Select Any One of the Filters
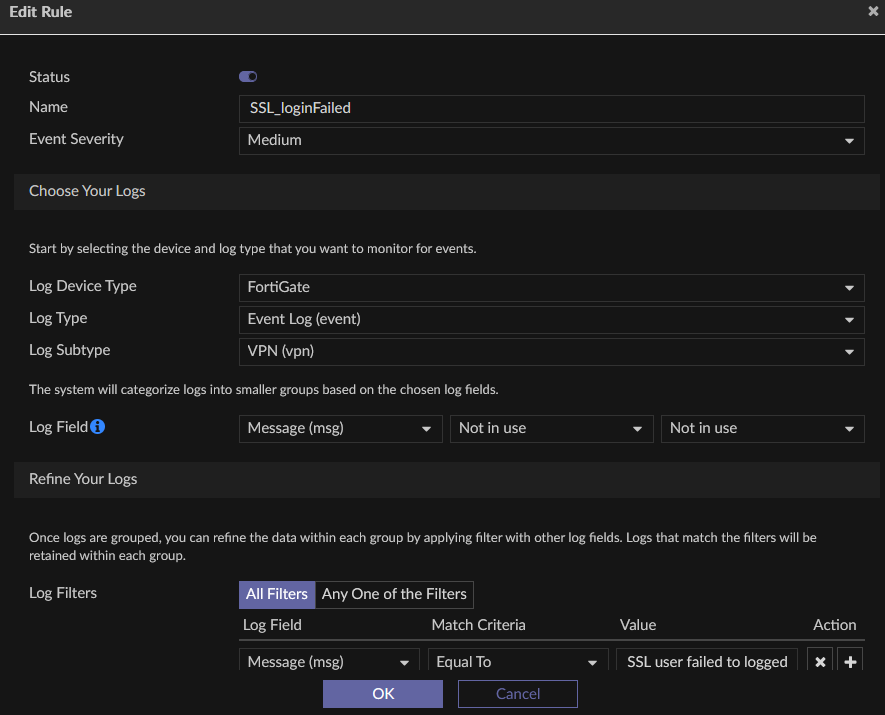 coord(394,594)
